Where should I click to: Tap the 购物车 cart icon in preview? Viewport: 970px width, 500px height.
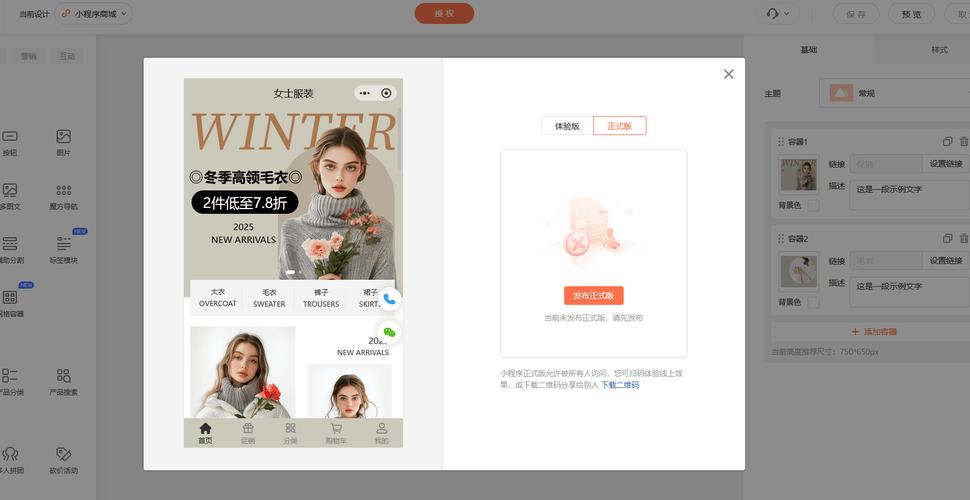point(336,433)
